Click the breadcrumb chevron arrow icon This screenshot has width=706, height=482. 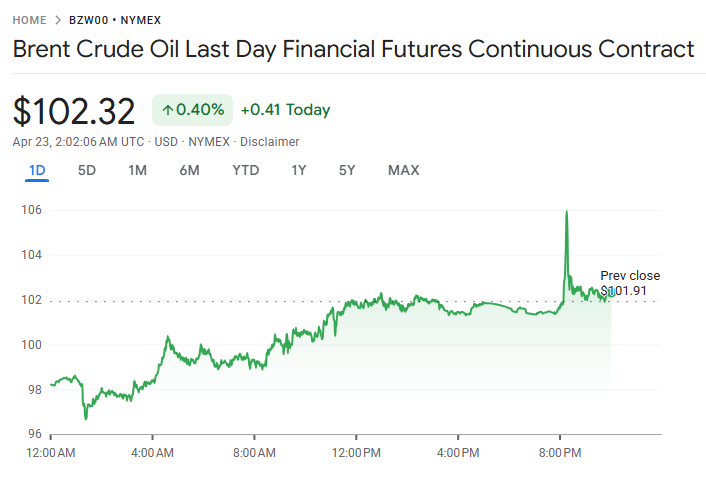(58, 20)
